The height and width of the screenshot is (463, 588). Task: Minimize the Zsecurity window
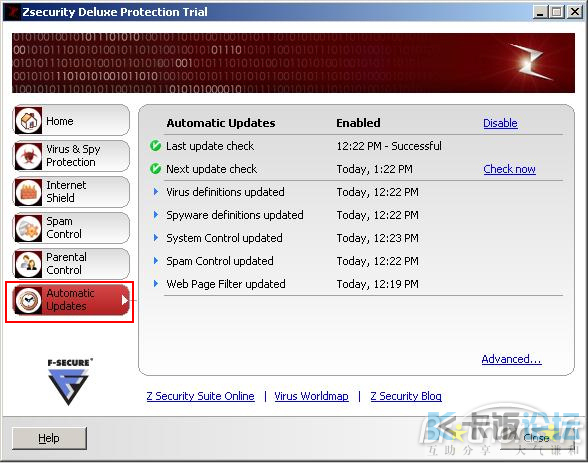540,12
